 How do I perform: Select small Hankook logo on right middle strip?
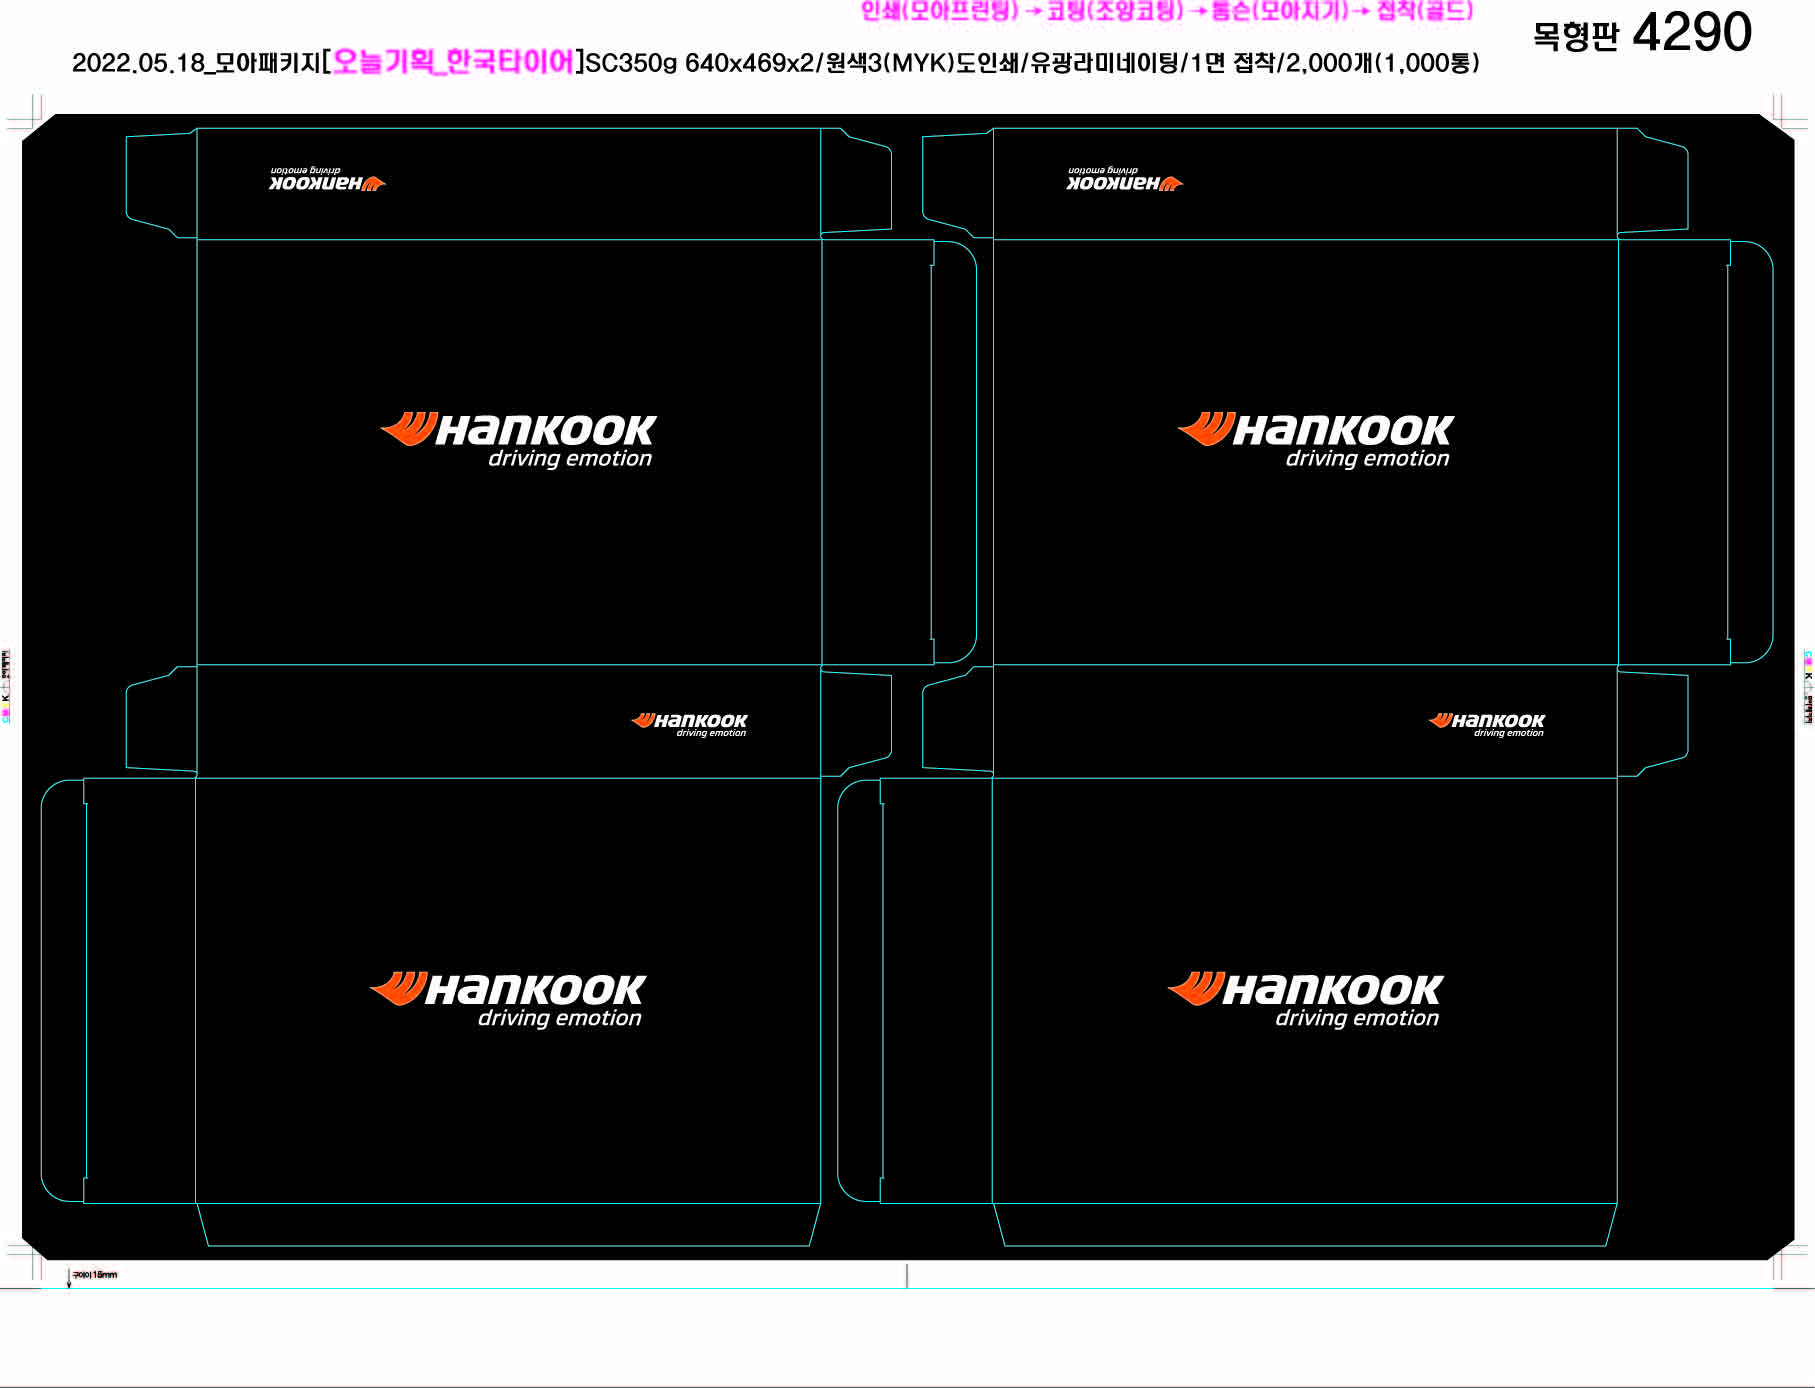[1487, 724]
